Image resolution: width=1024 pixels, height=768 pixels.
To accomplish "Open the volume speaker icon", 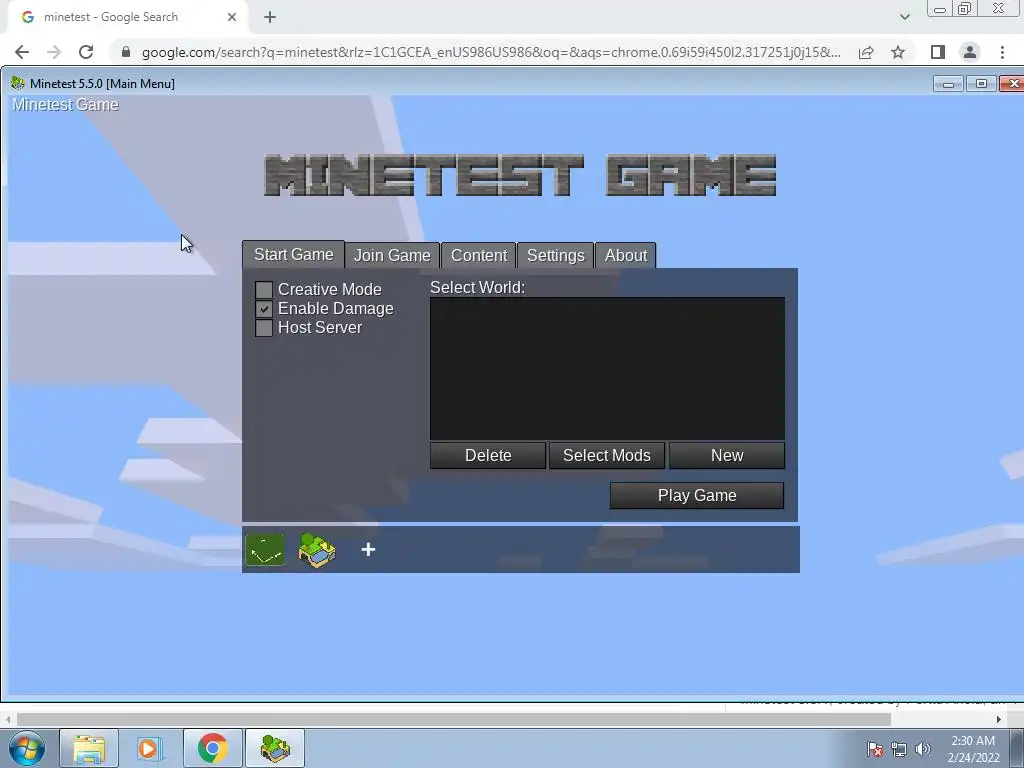I will (923, 749).
